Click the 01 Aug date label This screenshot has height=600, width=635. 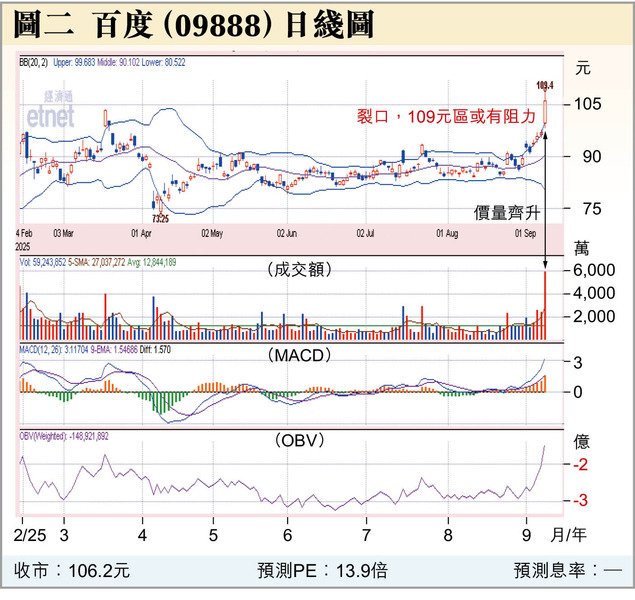point(447,233)
